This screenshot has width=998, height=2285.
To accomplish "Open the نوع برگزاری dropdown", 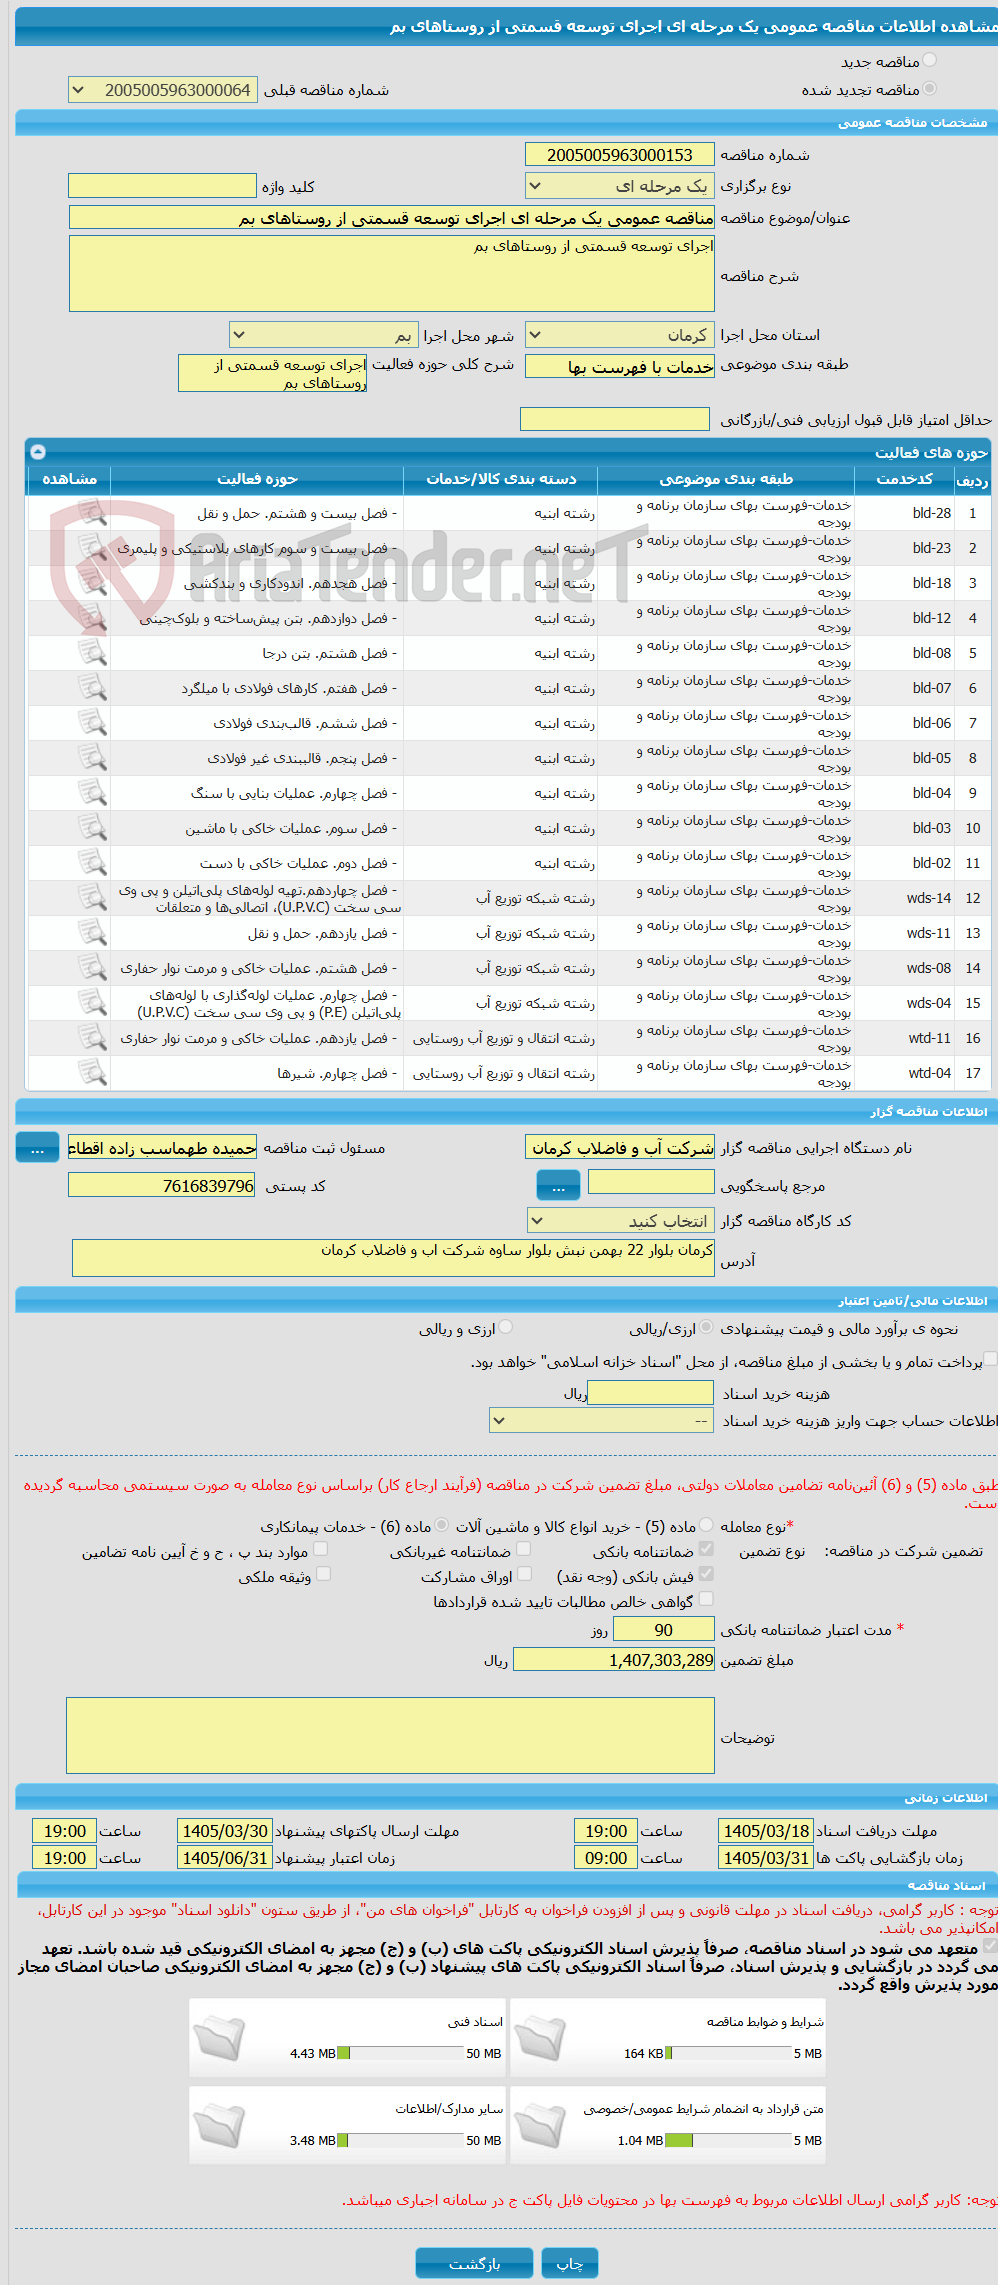I will click(x=620, y=186).
